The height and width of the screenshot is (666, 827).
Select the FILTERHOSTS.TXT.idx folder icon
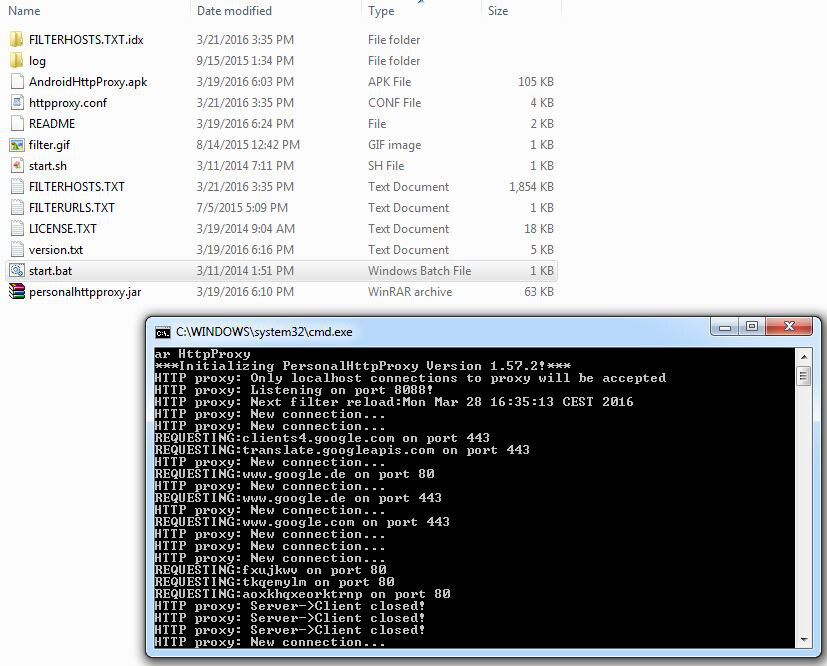coord(16,40)
